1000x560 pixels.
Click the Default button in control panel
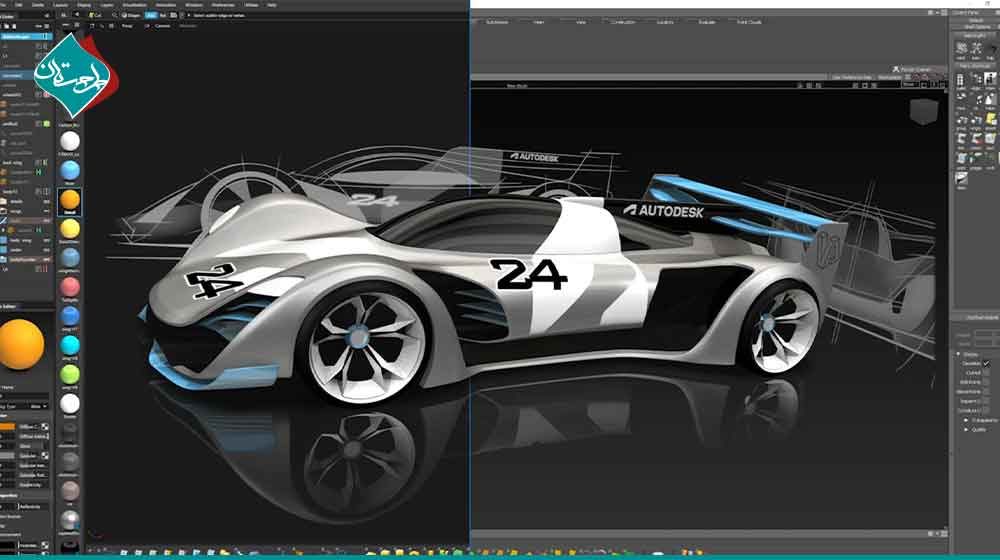pyautogui.click(x=976, y=20)
